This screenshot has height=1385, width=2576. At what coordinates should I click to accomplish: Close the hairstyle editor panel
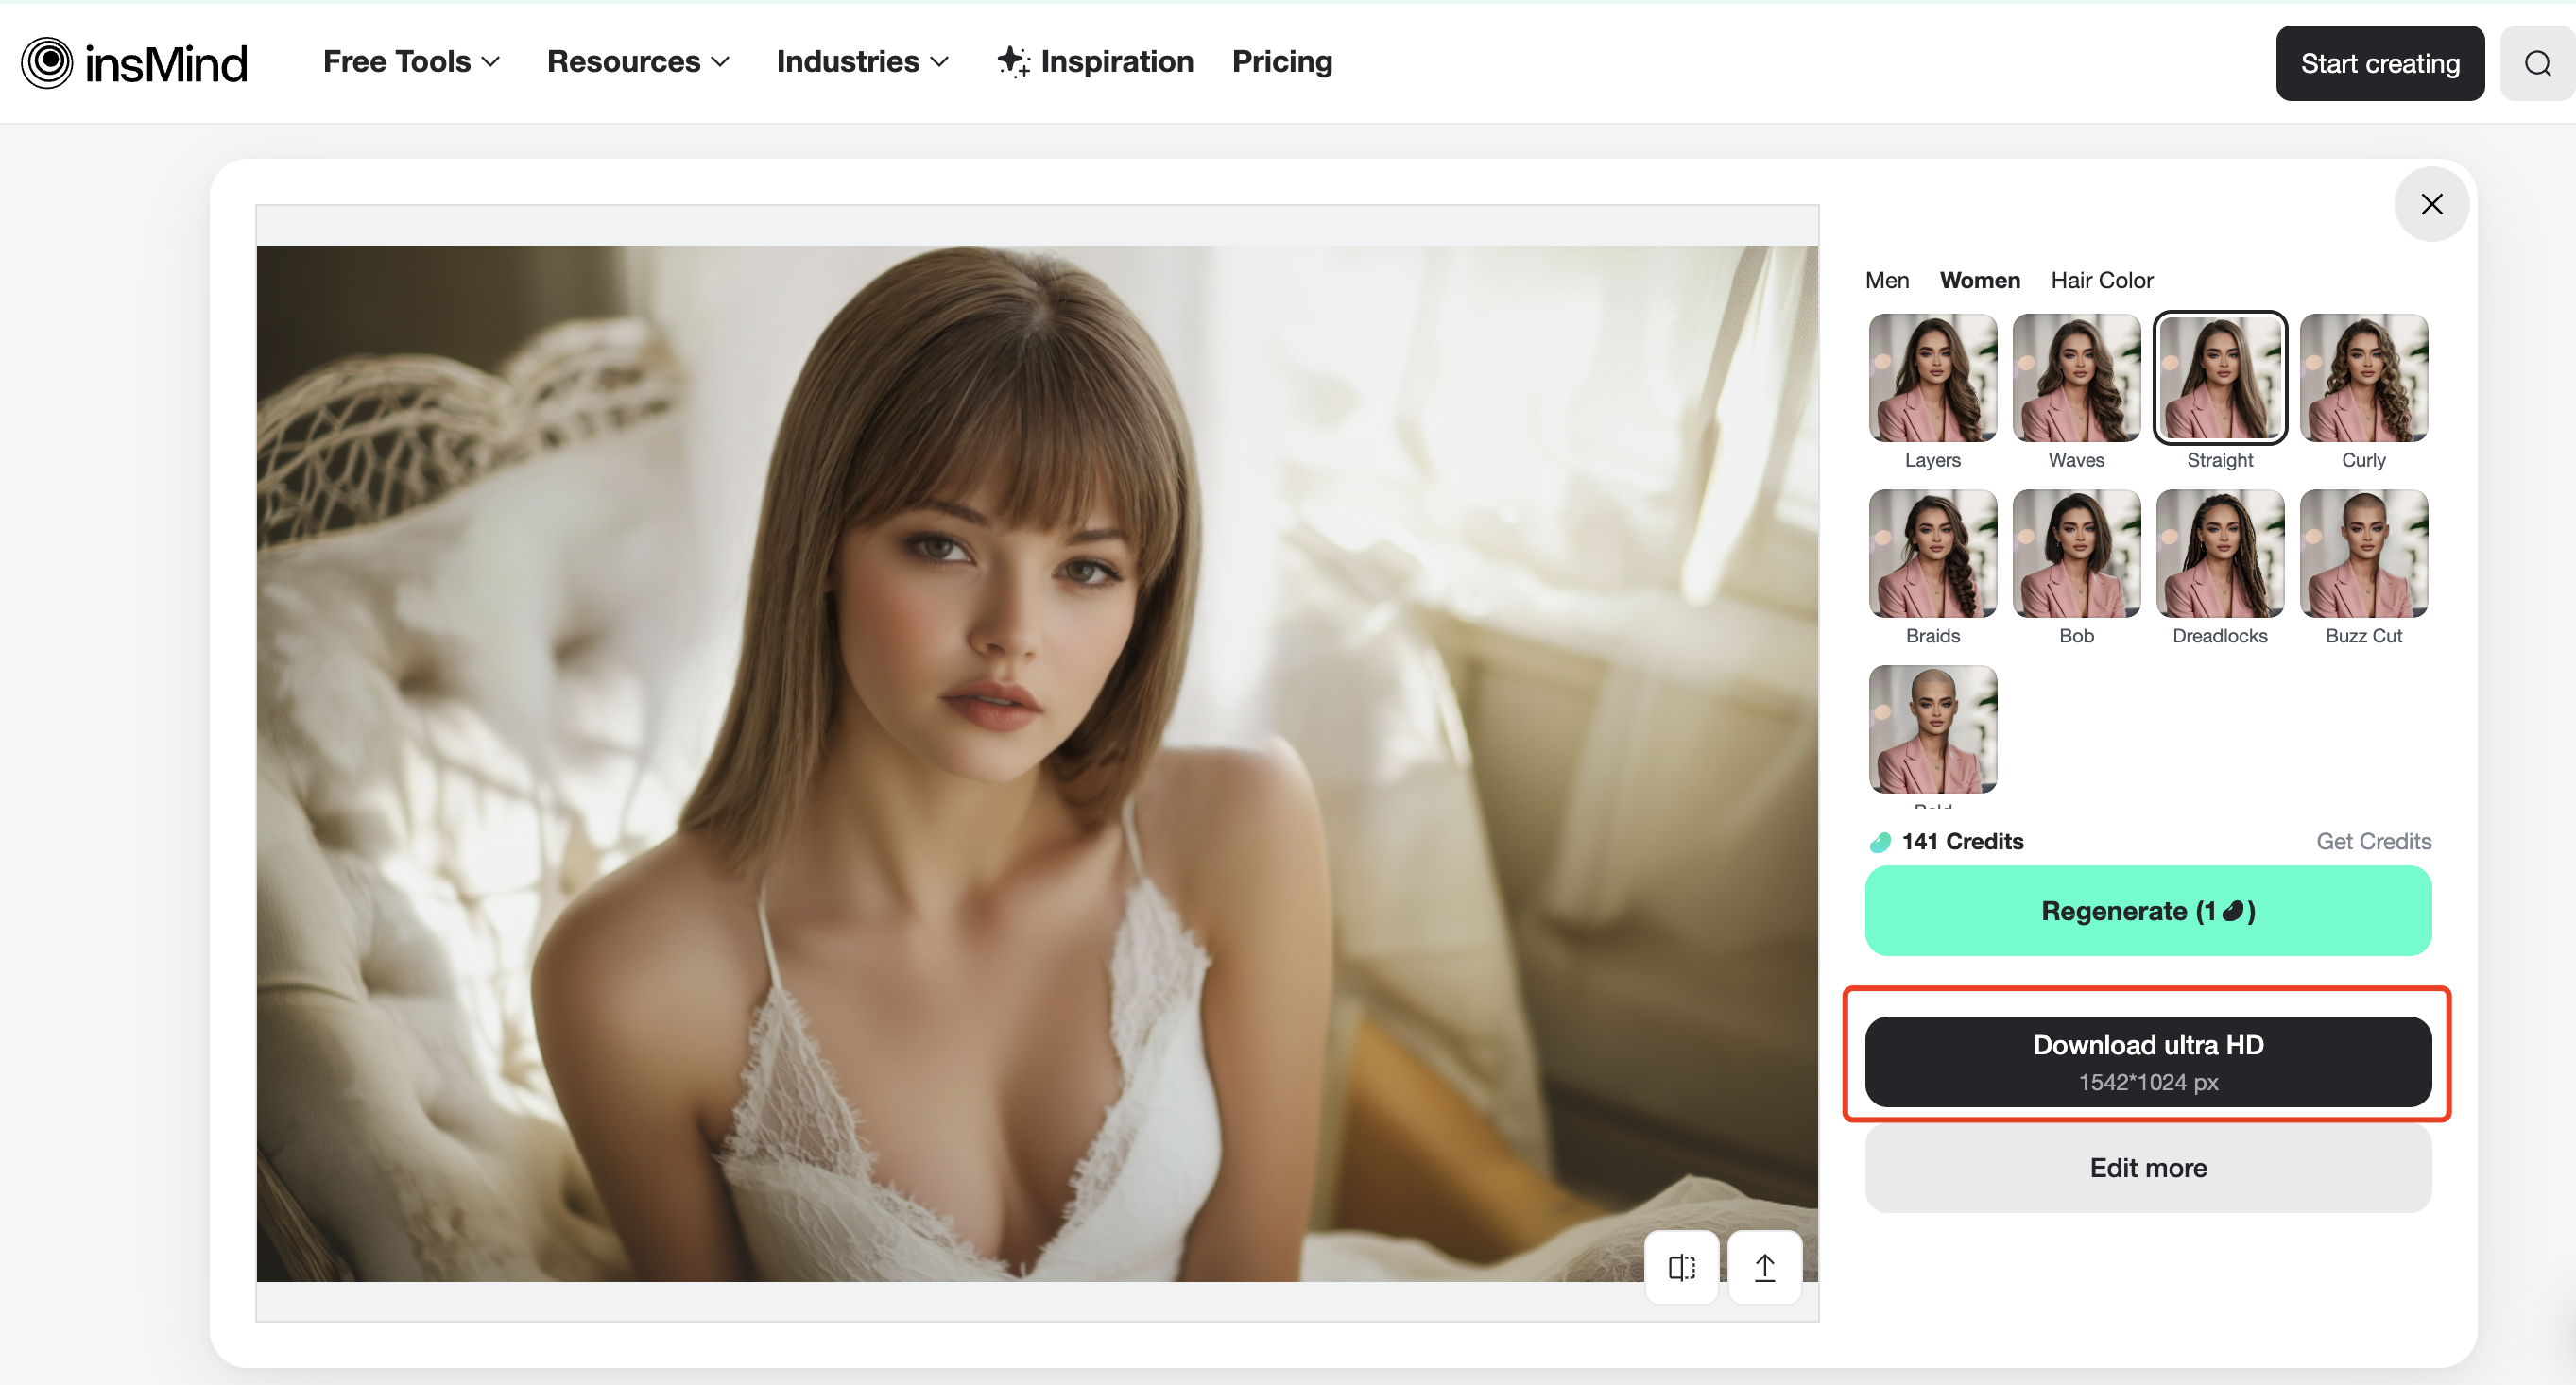(2431, 204)
